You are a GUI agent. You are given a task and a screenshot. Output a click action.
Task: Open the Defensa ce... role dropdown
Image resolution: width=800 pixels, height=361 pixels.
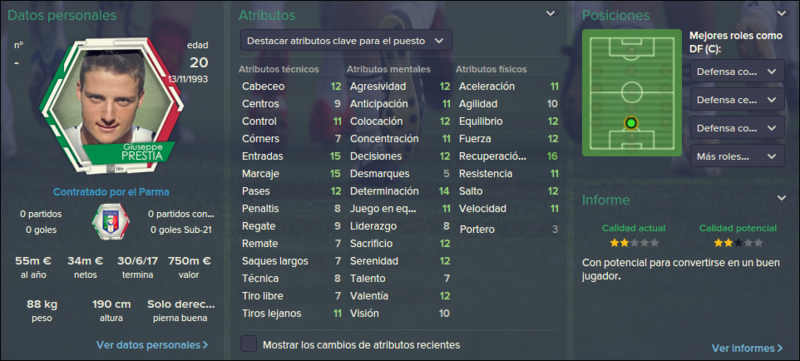click(x=737, y=99)
